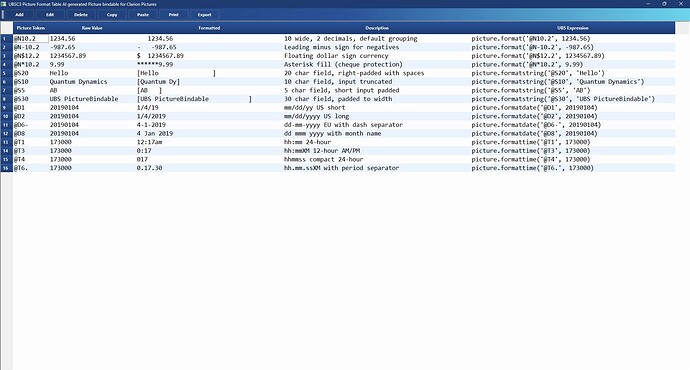
Task: Select the @D2 token cell
Action: pyautogui.click(x=31, y=116)
